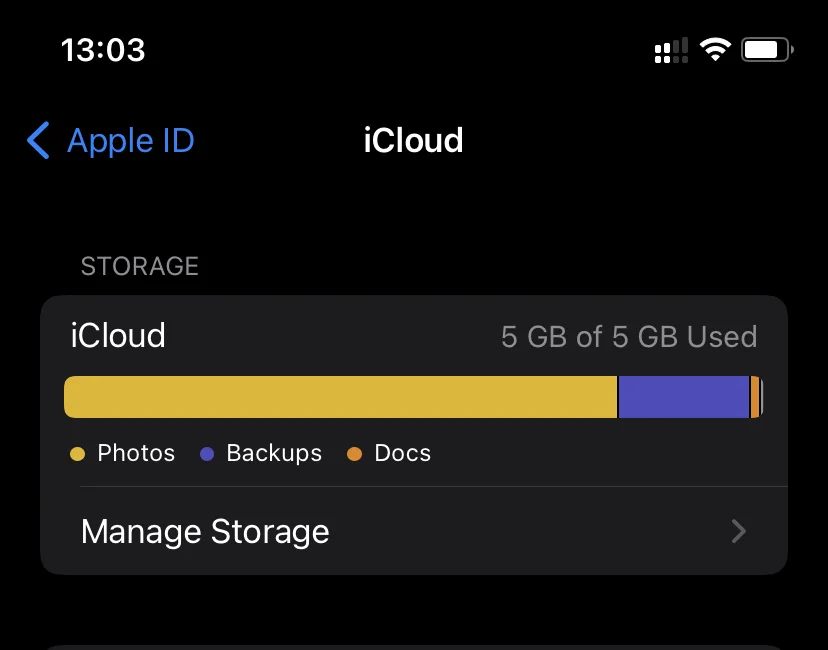Screen dimensions: 828x650
Task: Tap the Docs legend label
Action: (402, 453)
